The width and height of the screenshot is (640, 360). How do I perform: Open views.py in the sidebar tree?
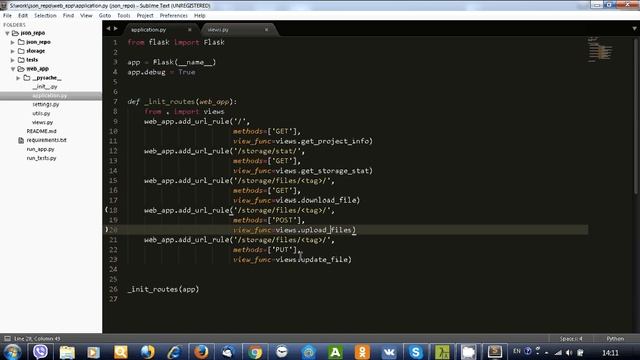[x=42, y=122]
